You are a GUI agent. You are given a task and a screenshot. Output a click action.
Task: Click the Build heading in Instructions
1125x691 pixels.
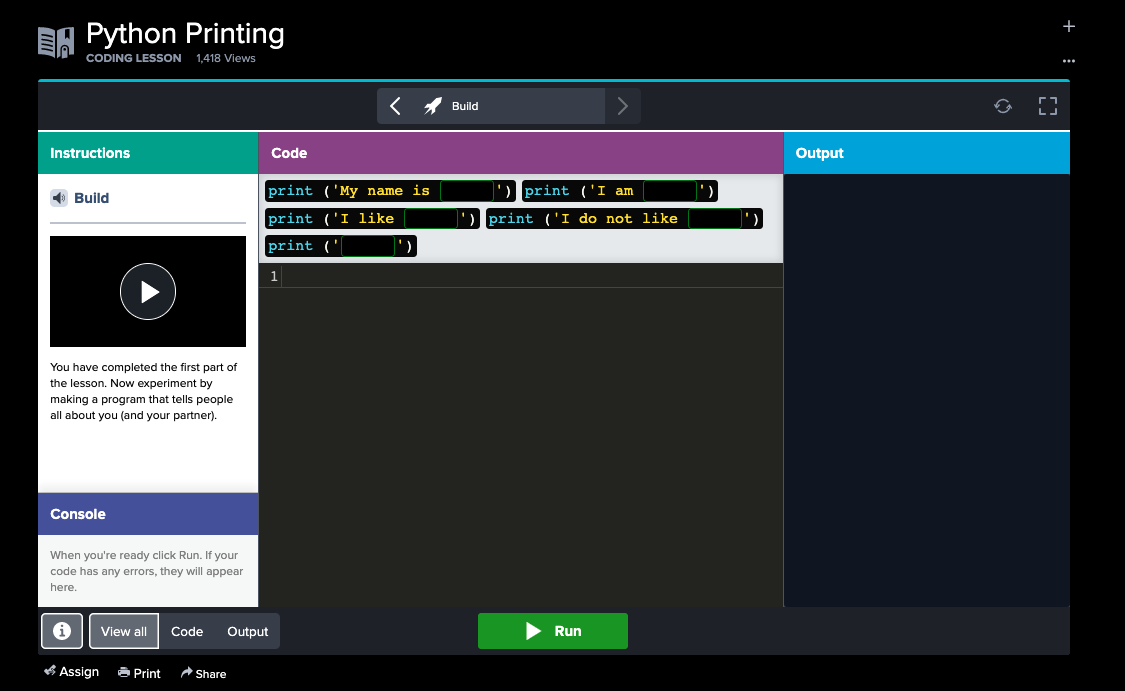(92, 198)
